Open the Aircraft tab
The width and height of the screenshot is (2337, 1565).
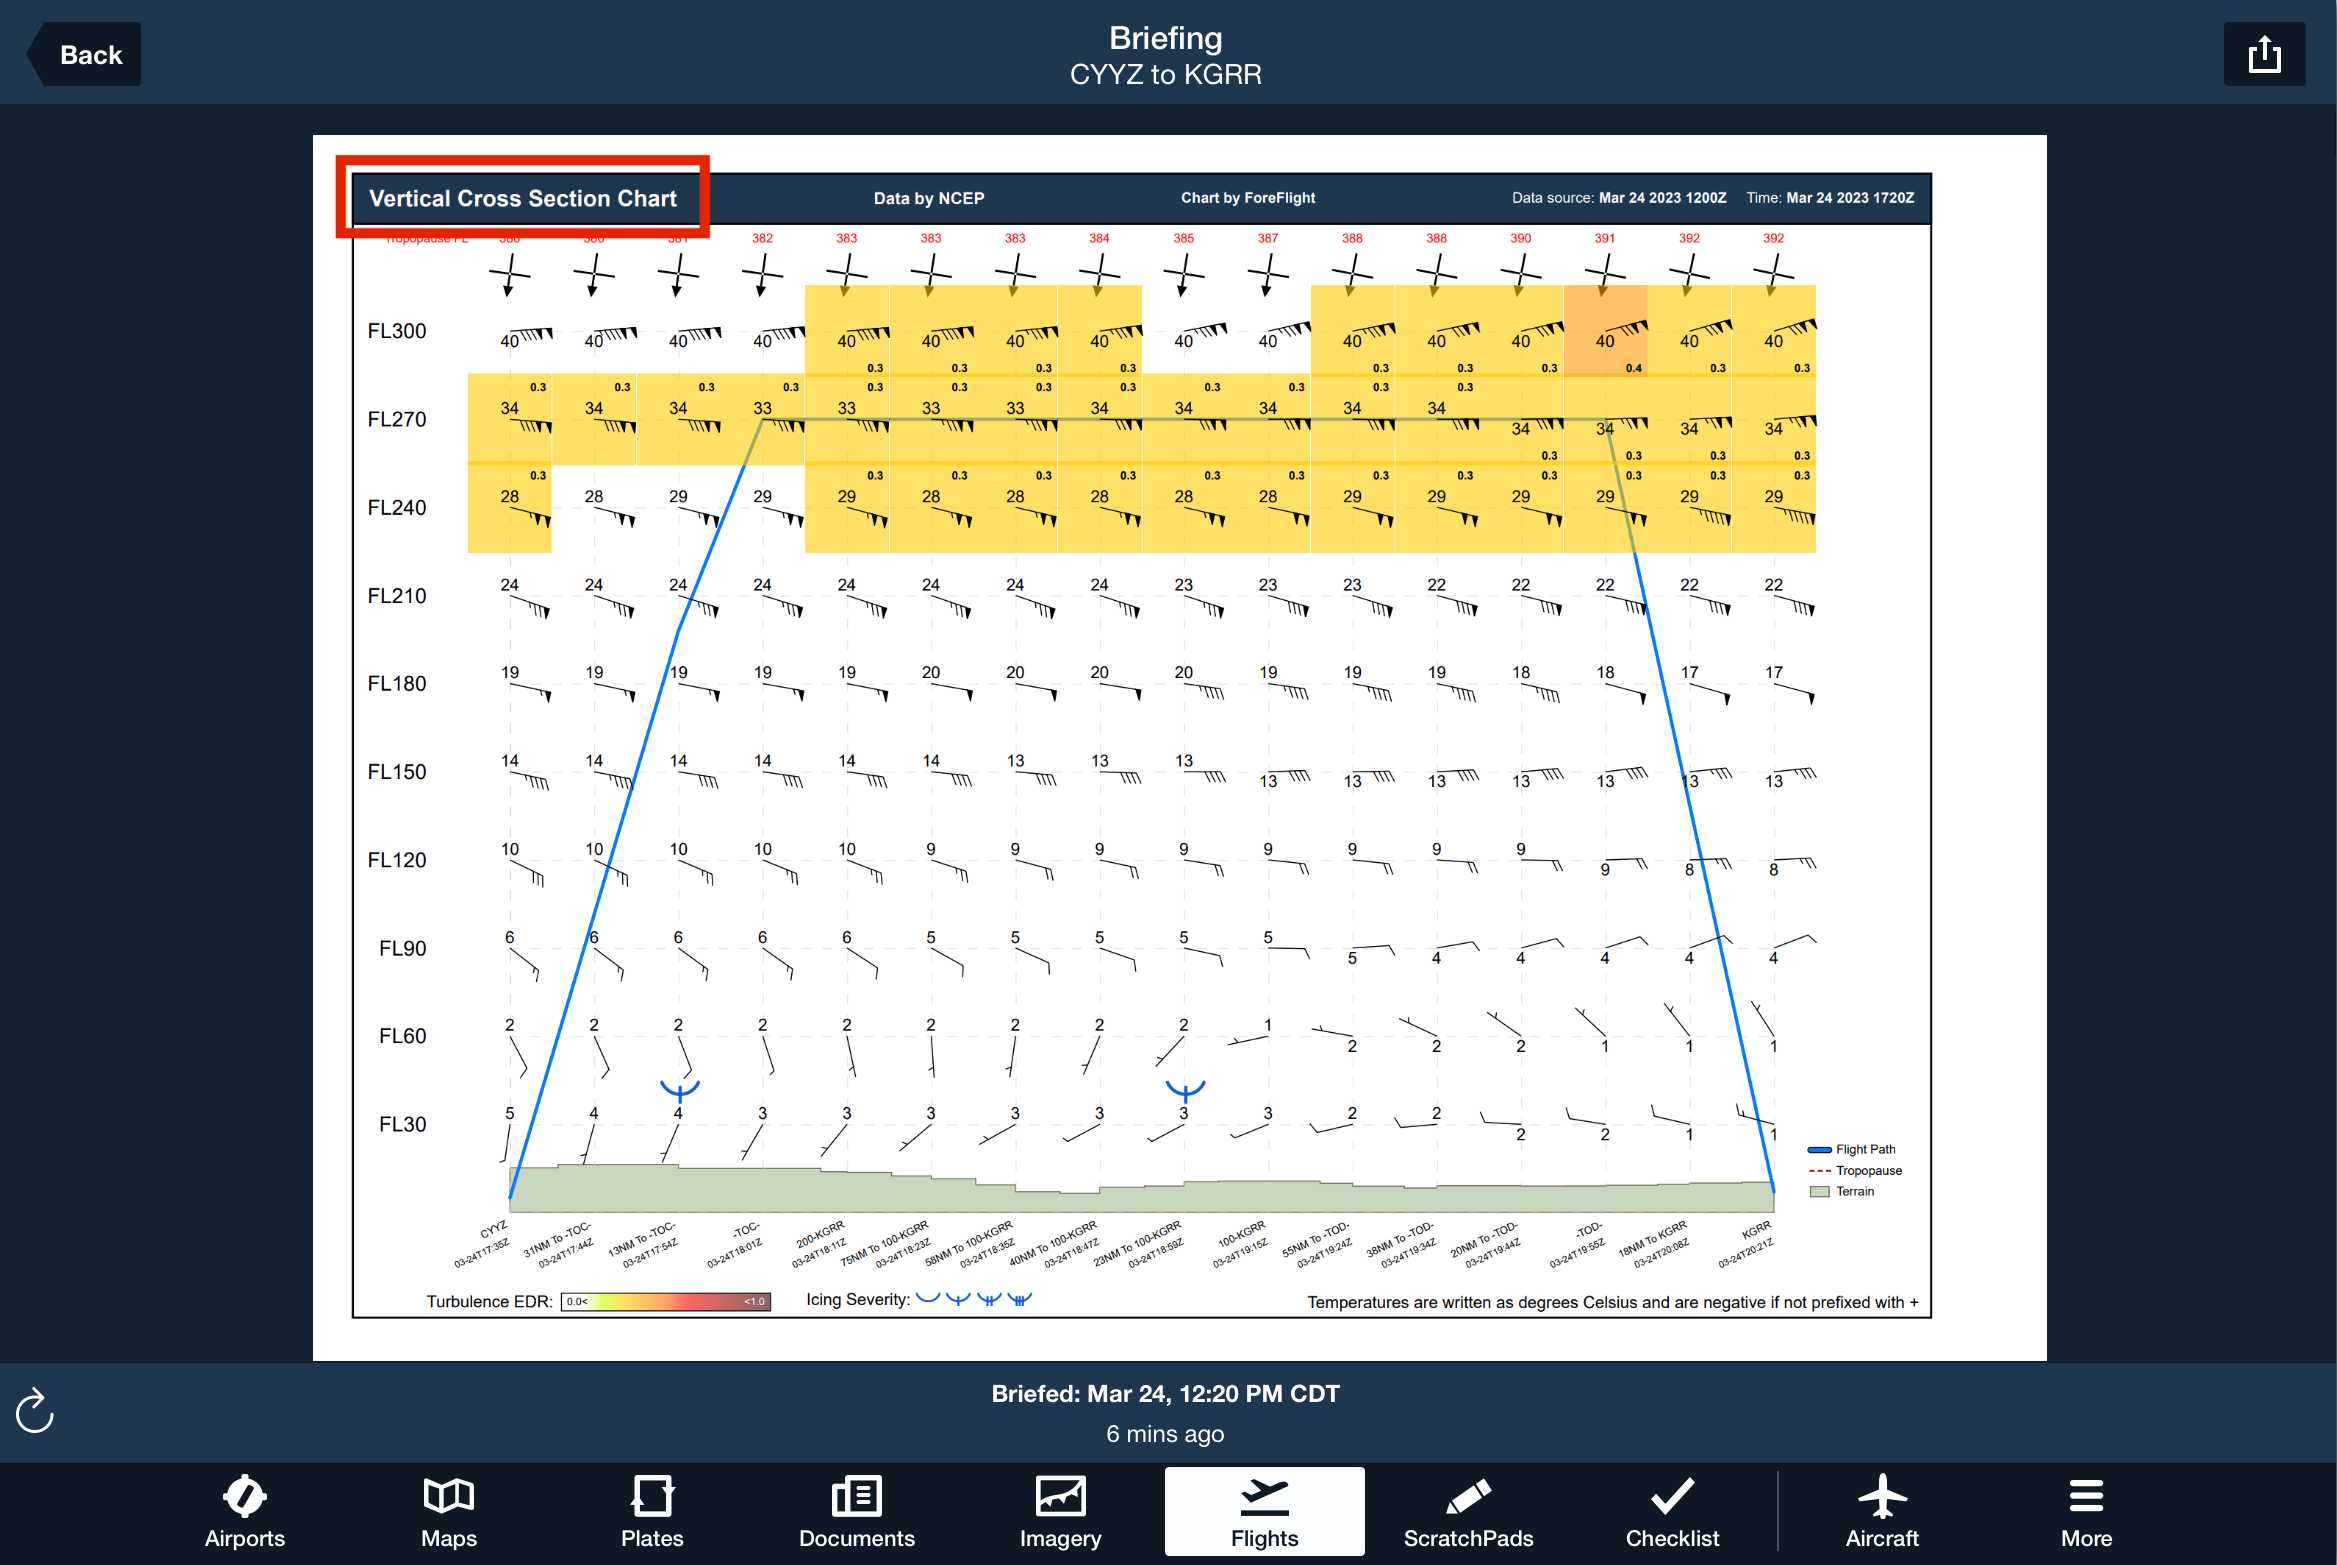[1881, 1512]
